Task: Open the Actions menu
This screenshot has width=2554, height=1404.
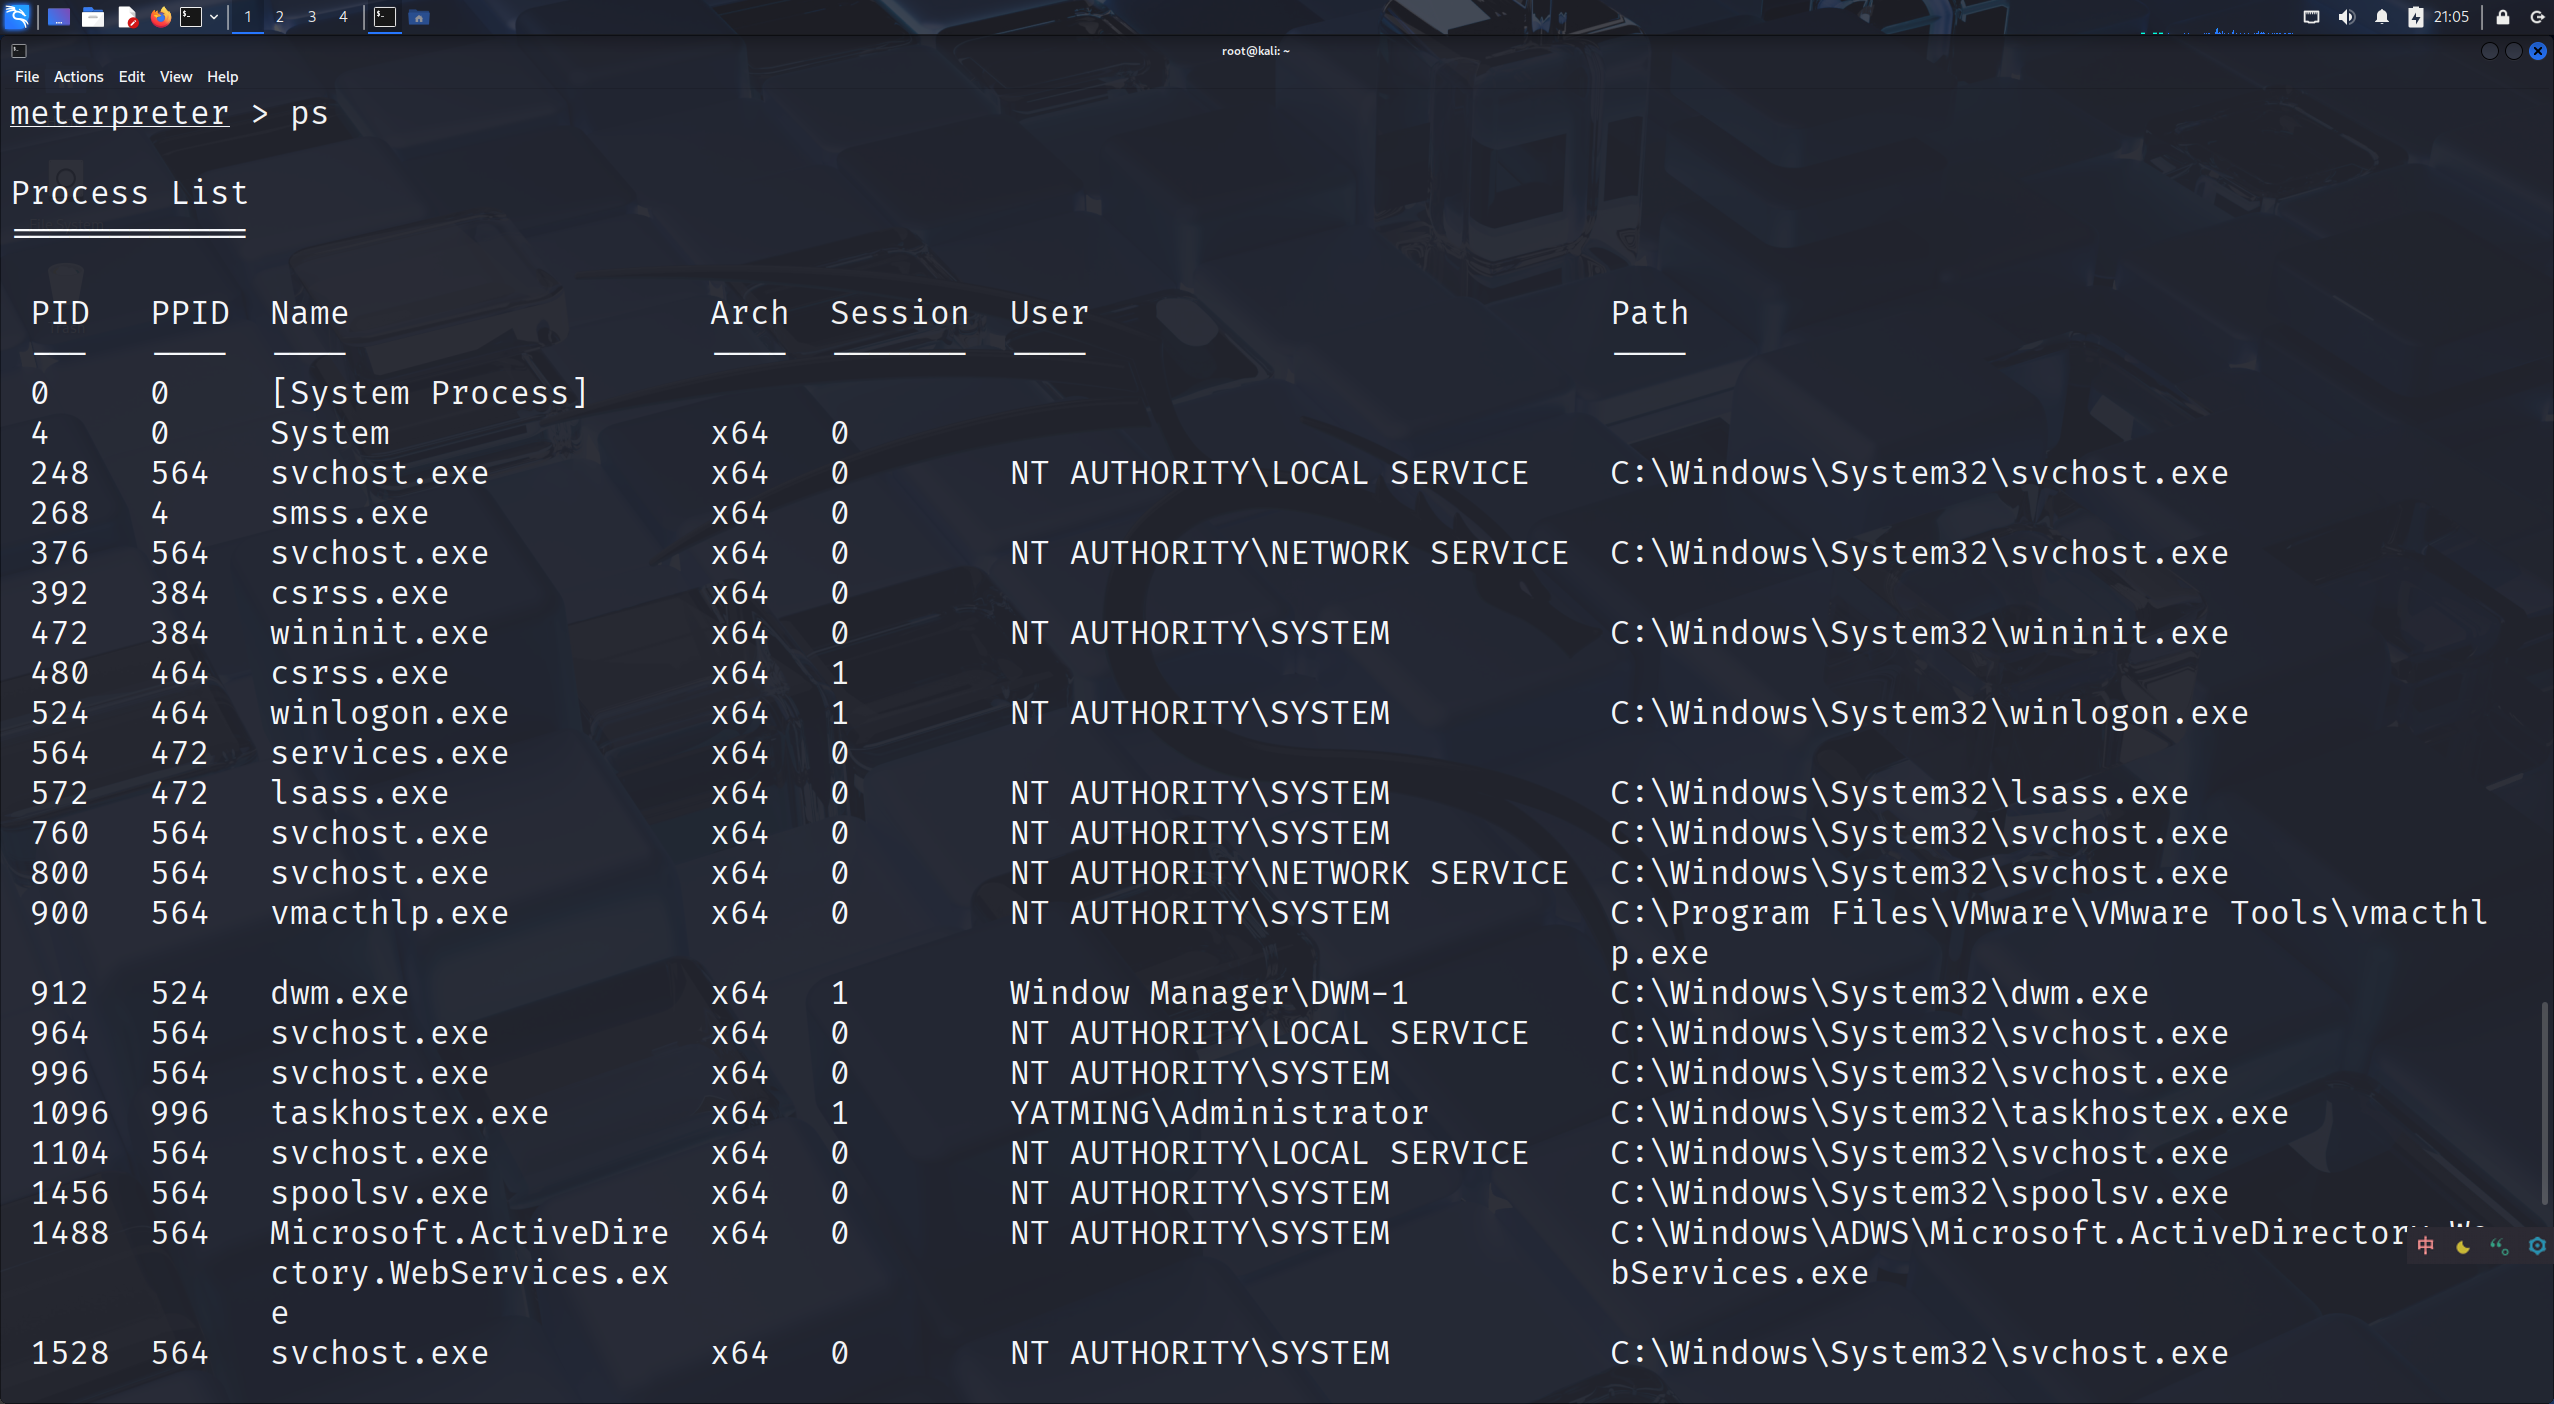Action: point(78,76)
